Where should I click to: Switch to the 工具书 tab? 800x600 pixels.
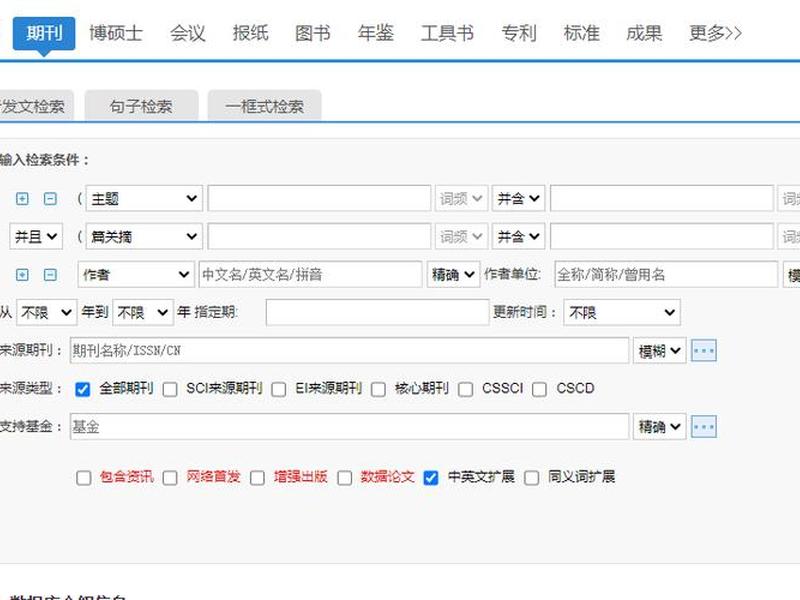(x=447, y=34)
